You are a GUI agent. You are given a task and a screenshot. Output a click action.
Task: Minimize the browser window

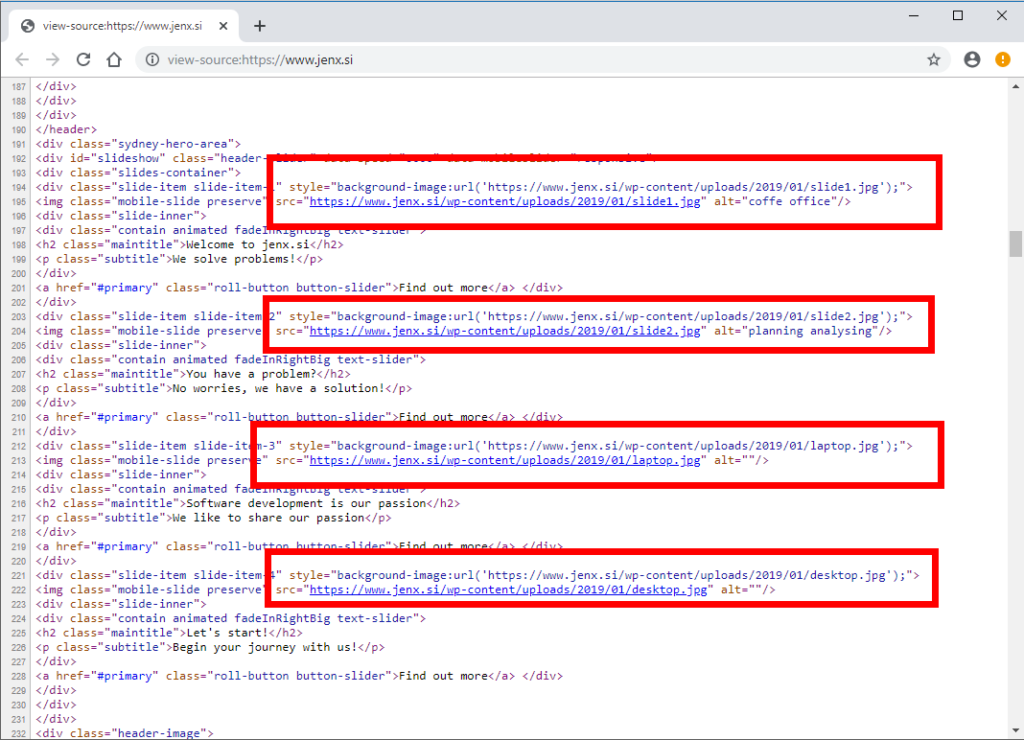tap(914, 16)
